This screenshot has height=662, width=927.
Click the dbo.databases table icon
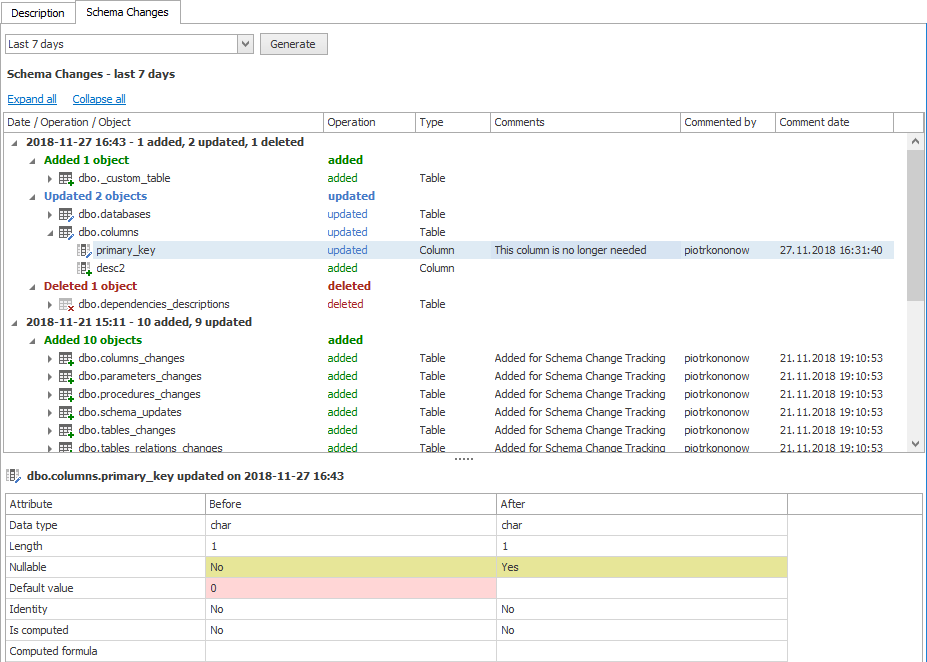(x=66, y=214)
